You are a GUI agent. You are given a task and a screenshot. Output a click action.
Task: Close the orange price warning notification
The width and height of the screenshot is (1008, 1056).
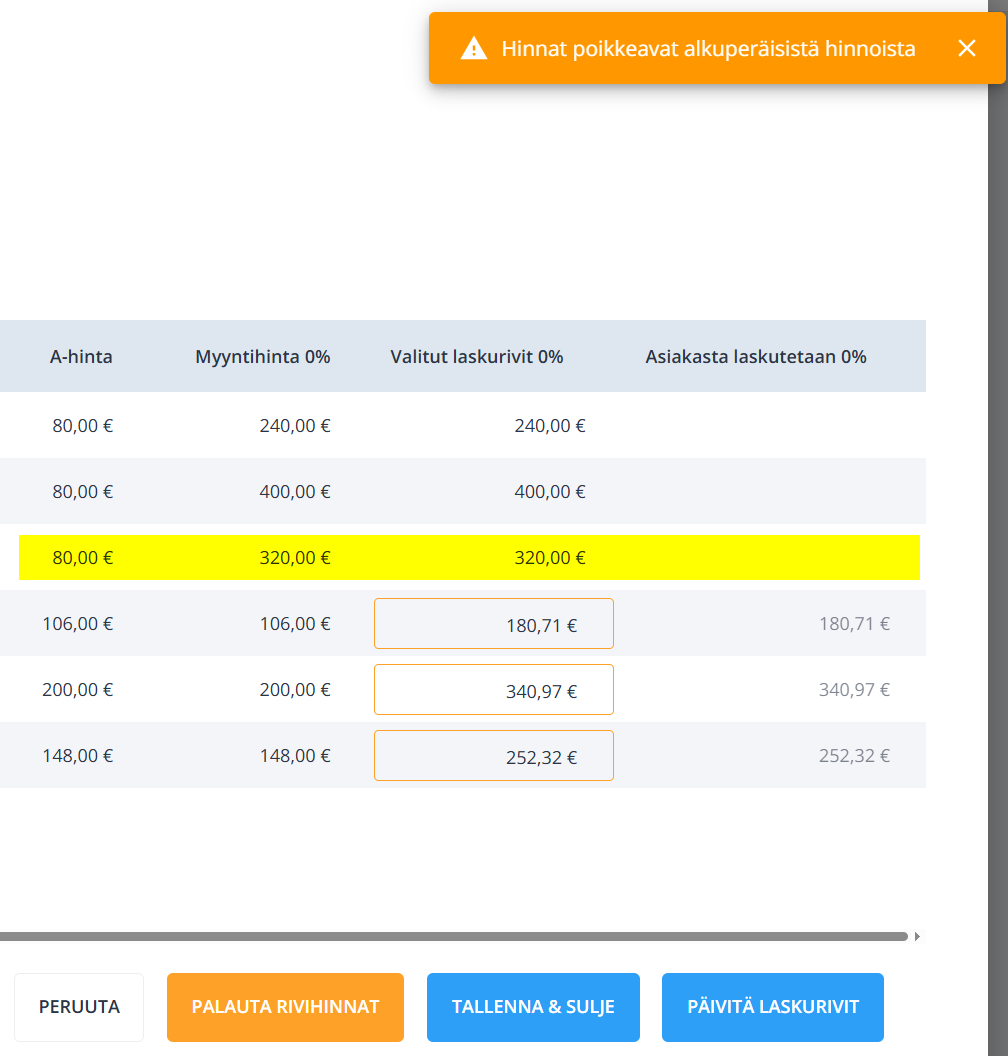[966, 48]
